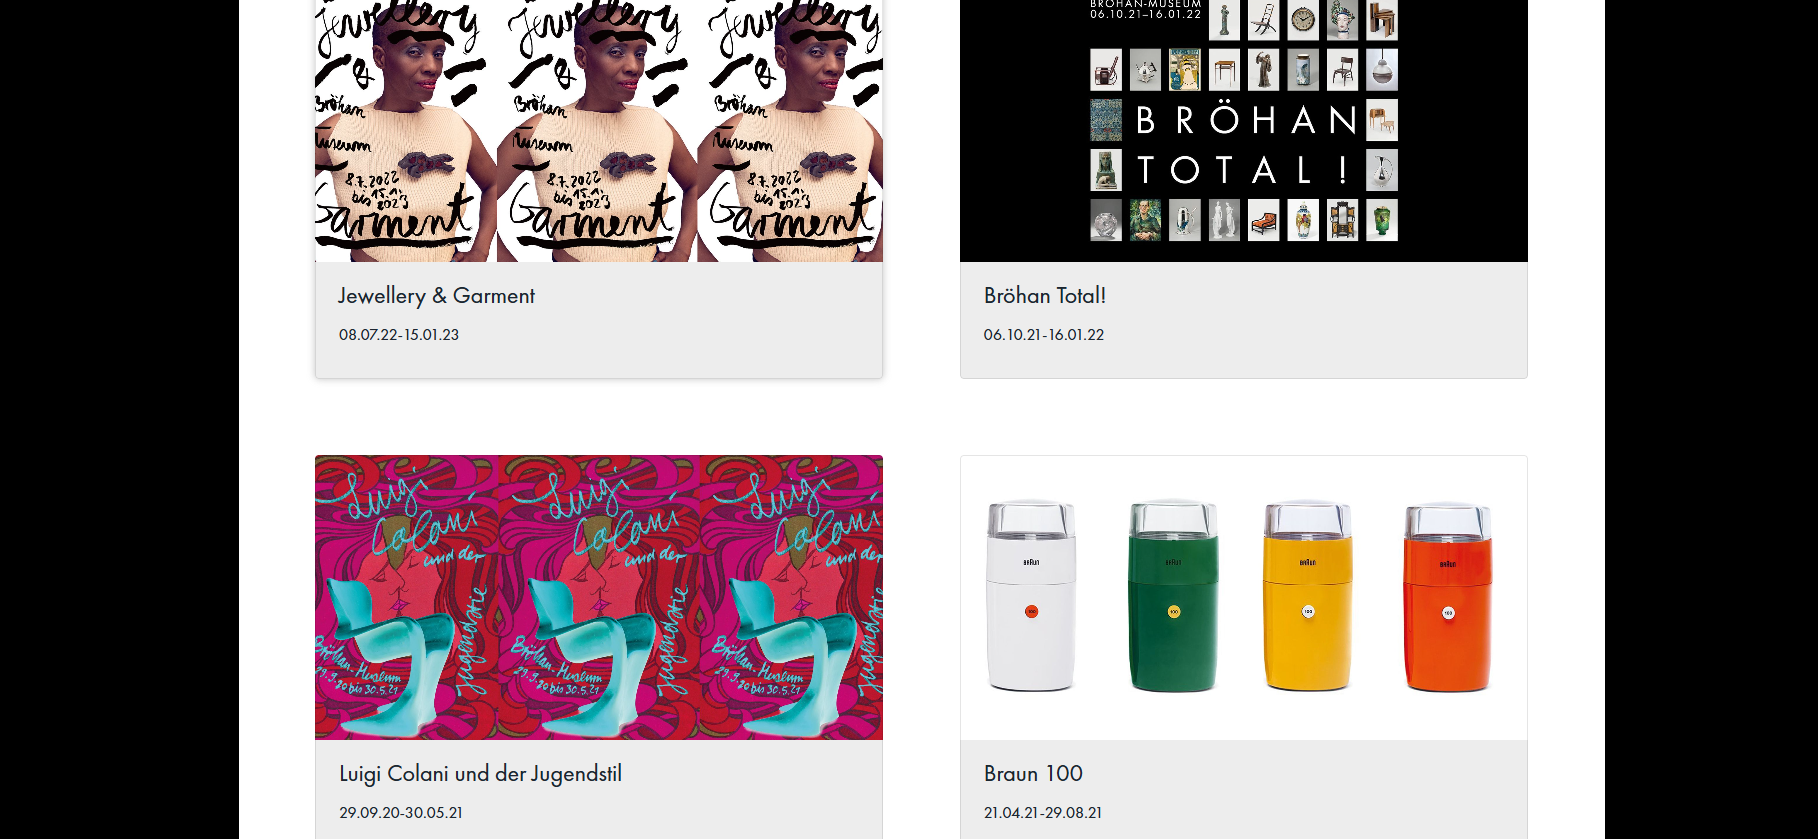Click the date 29.09.20-30.05.21

[401, 813]
